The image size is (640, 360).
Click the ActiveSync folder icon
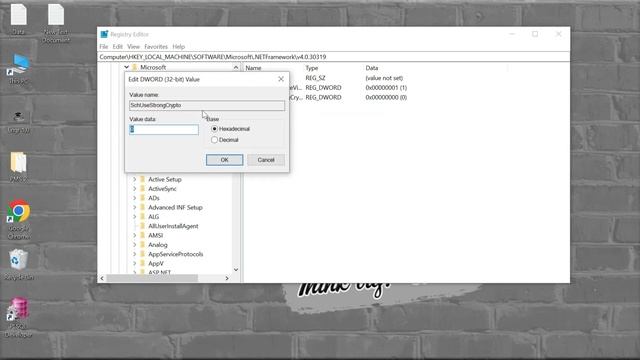coord(142,189)
